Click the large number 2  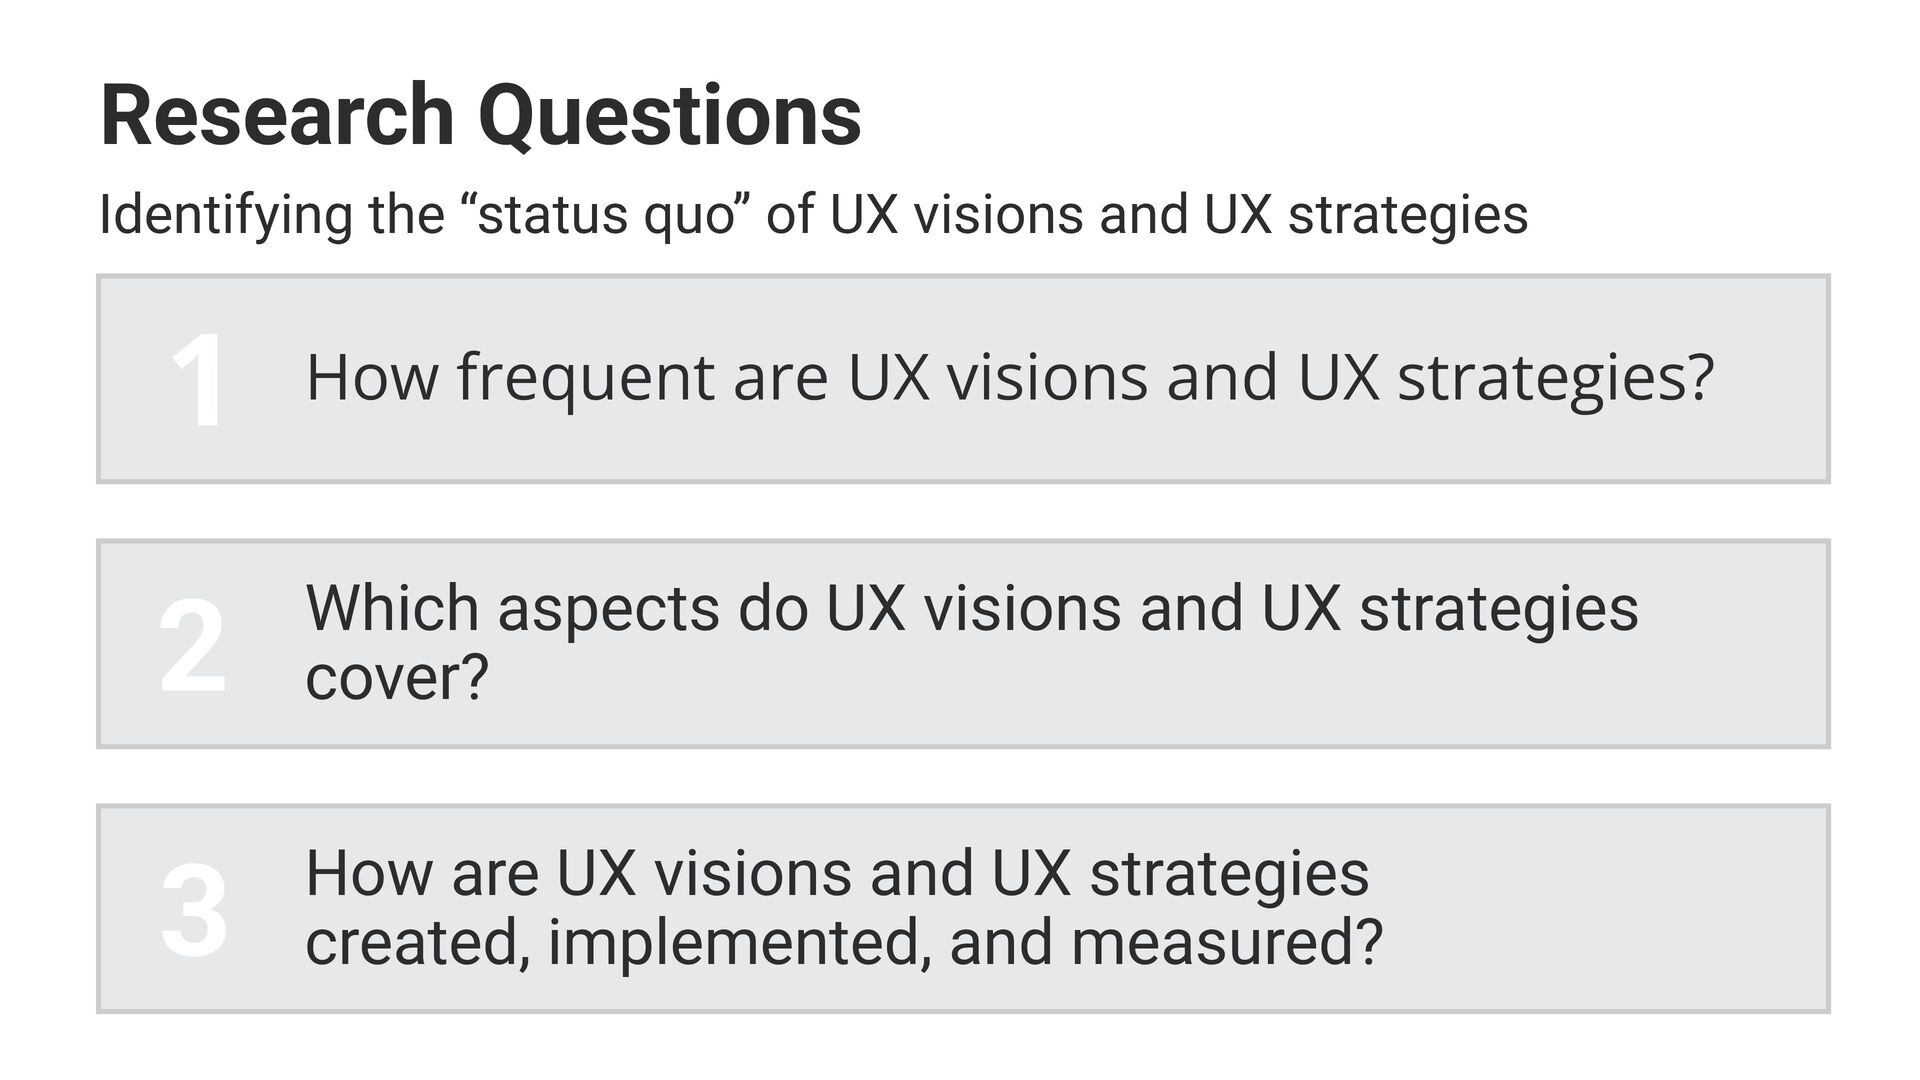[x=194, y=645]
